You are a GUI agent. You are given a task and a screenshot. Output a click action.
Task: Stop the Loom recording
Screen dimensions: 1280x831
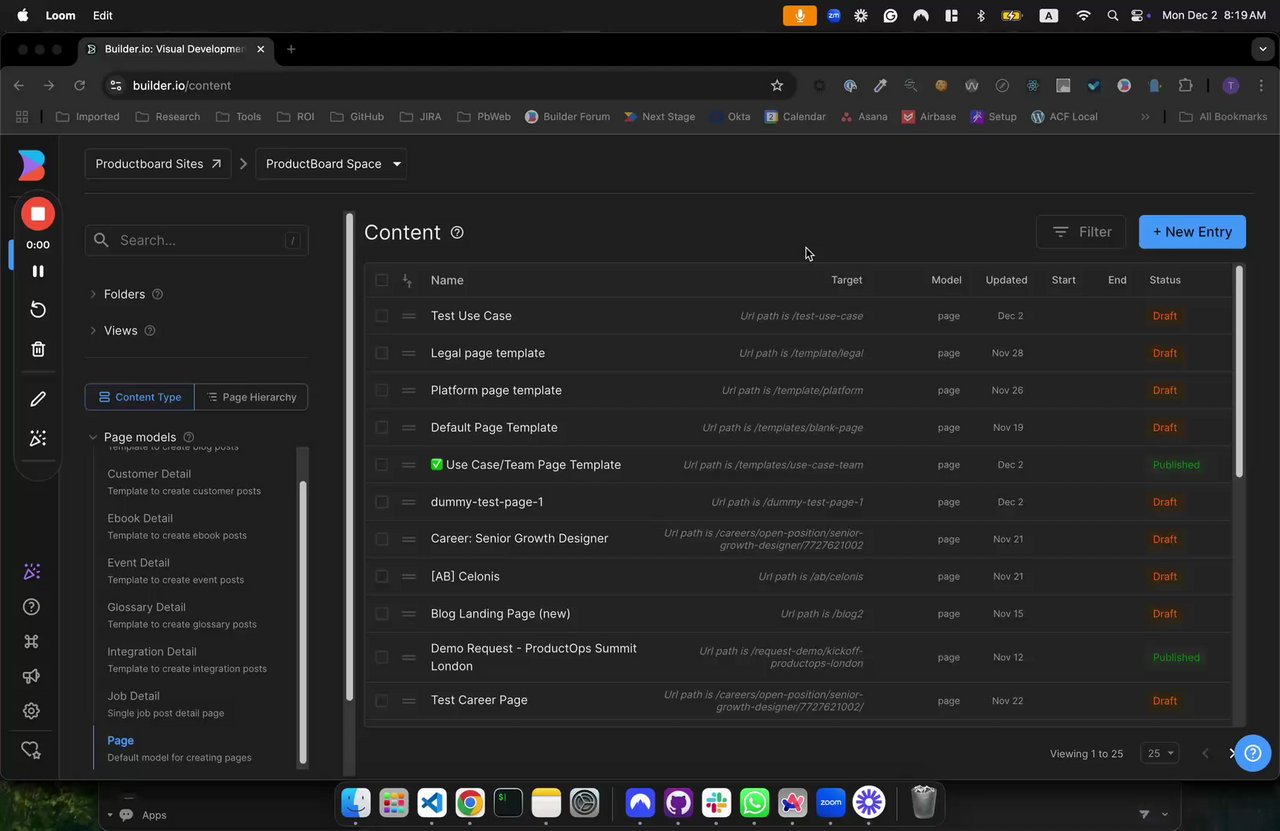(38, 213)
